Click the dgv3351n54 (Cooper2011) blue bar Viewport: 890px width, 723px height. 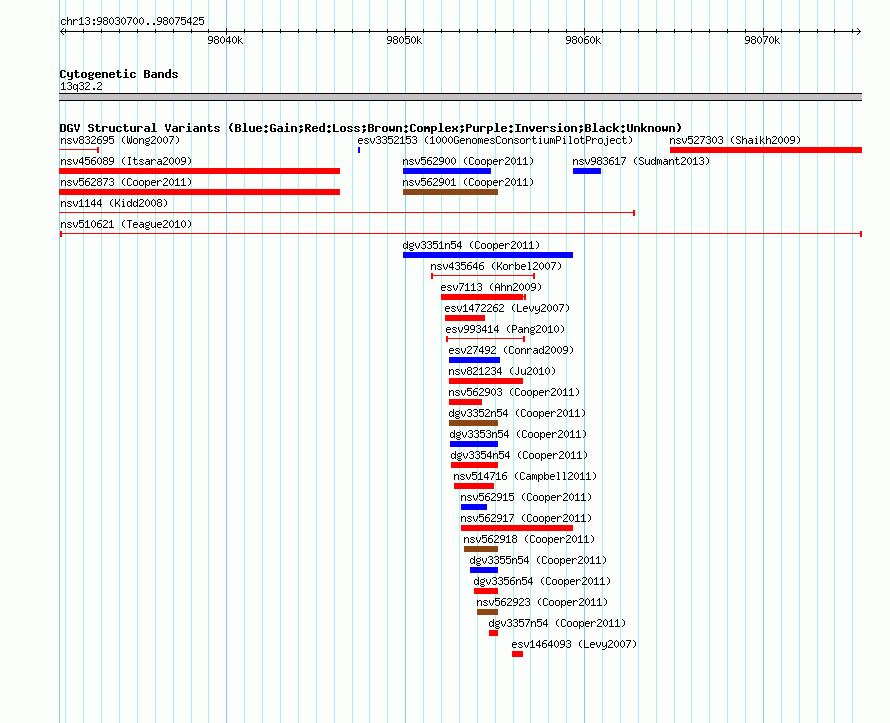click(488, 255)
